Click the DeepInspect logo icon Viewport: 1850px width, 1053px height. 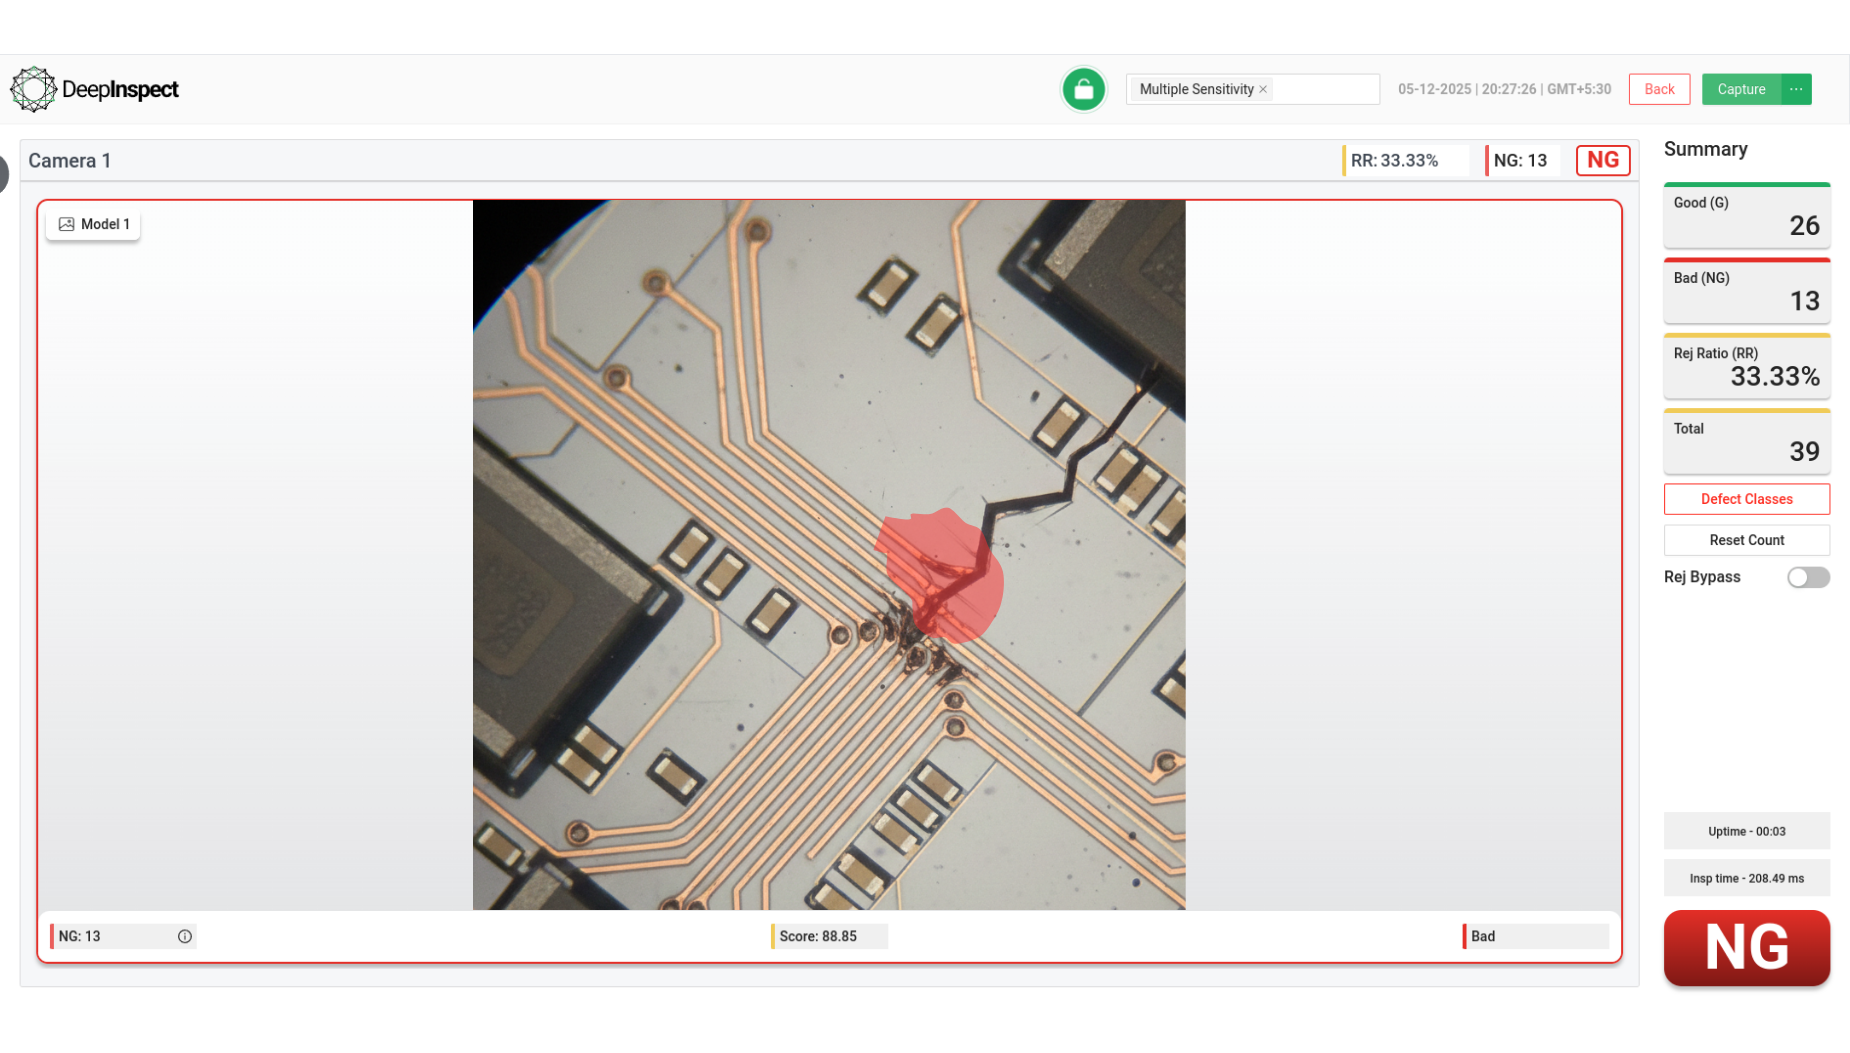point(33,89)
